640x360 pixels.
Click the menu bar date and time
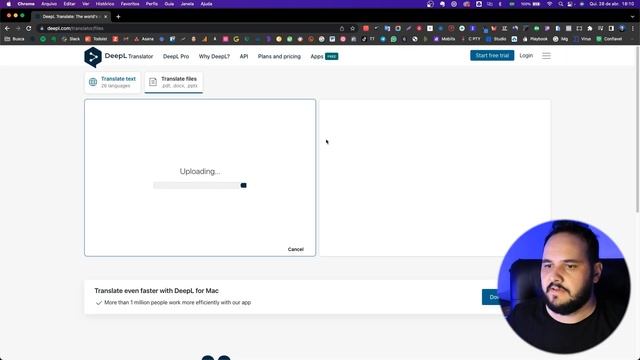[x=612, y=4]
